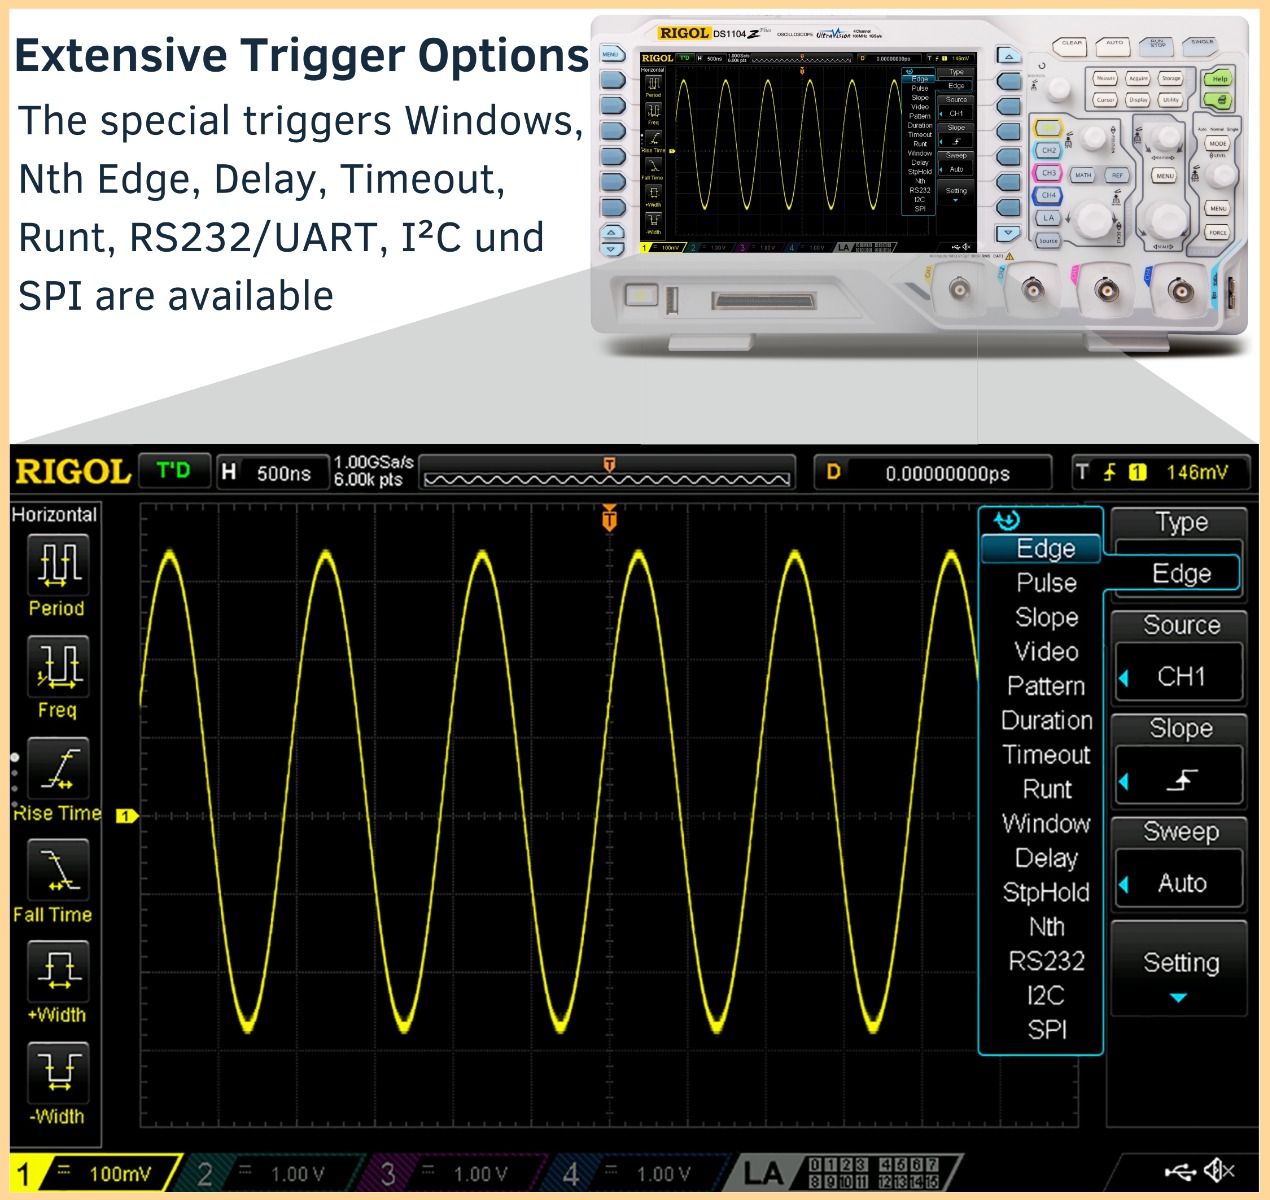
Task: Click the LA digital channel indicator block
Action: [x=873, y=1173]
